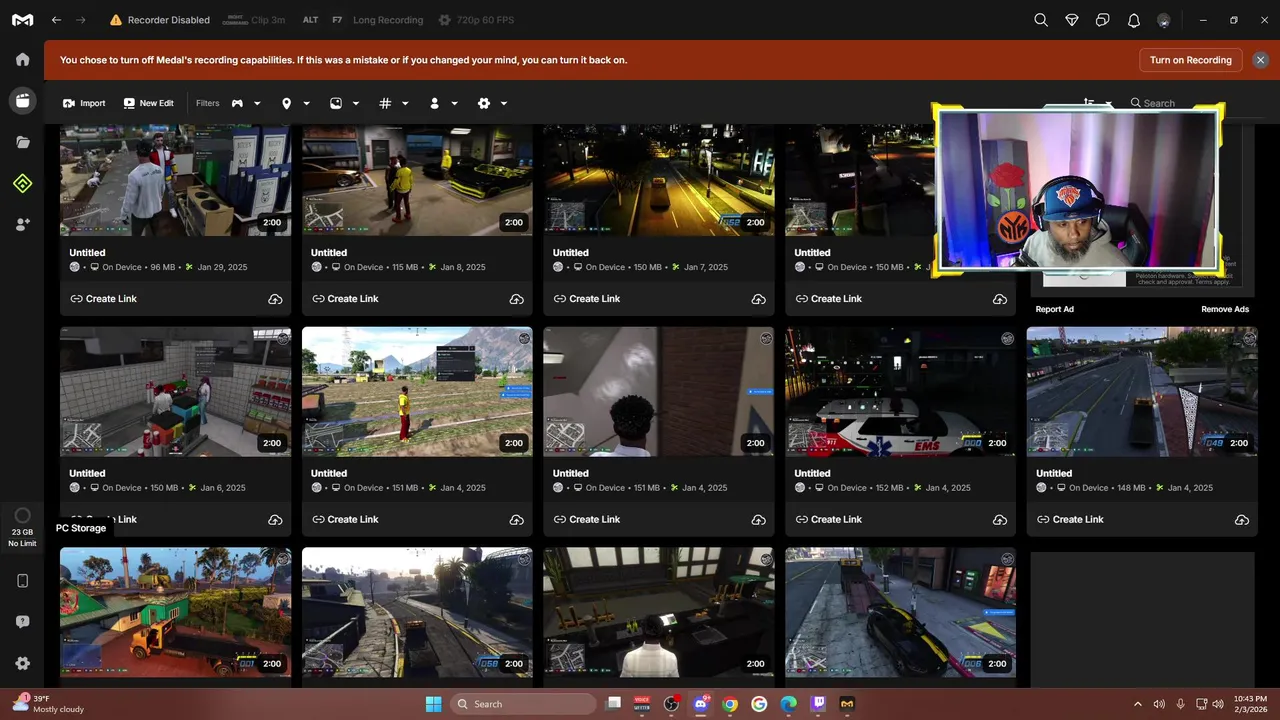Open the notifications bell
The height and width of the screenshot is (720, 1280).
1134,20
